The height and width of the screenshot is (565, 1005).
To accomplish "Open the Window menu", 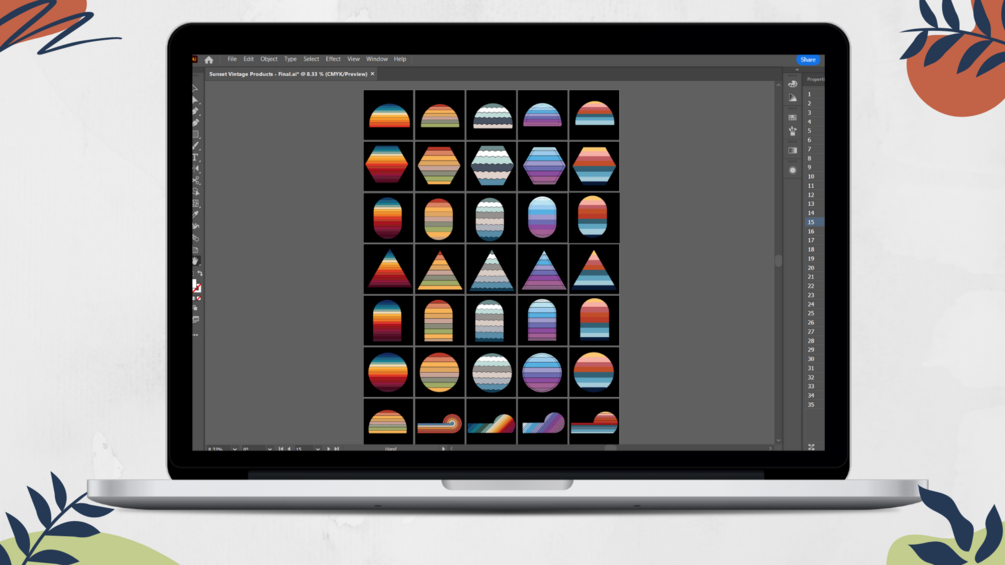I will (377, 59).
